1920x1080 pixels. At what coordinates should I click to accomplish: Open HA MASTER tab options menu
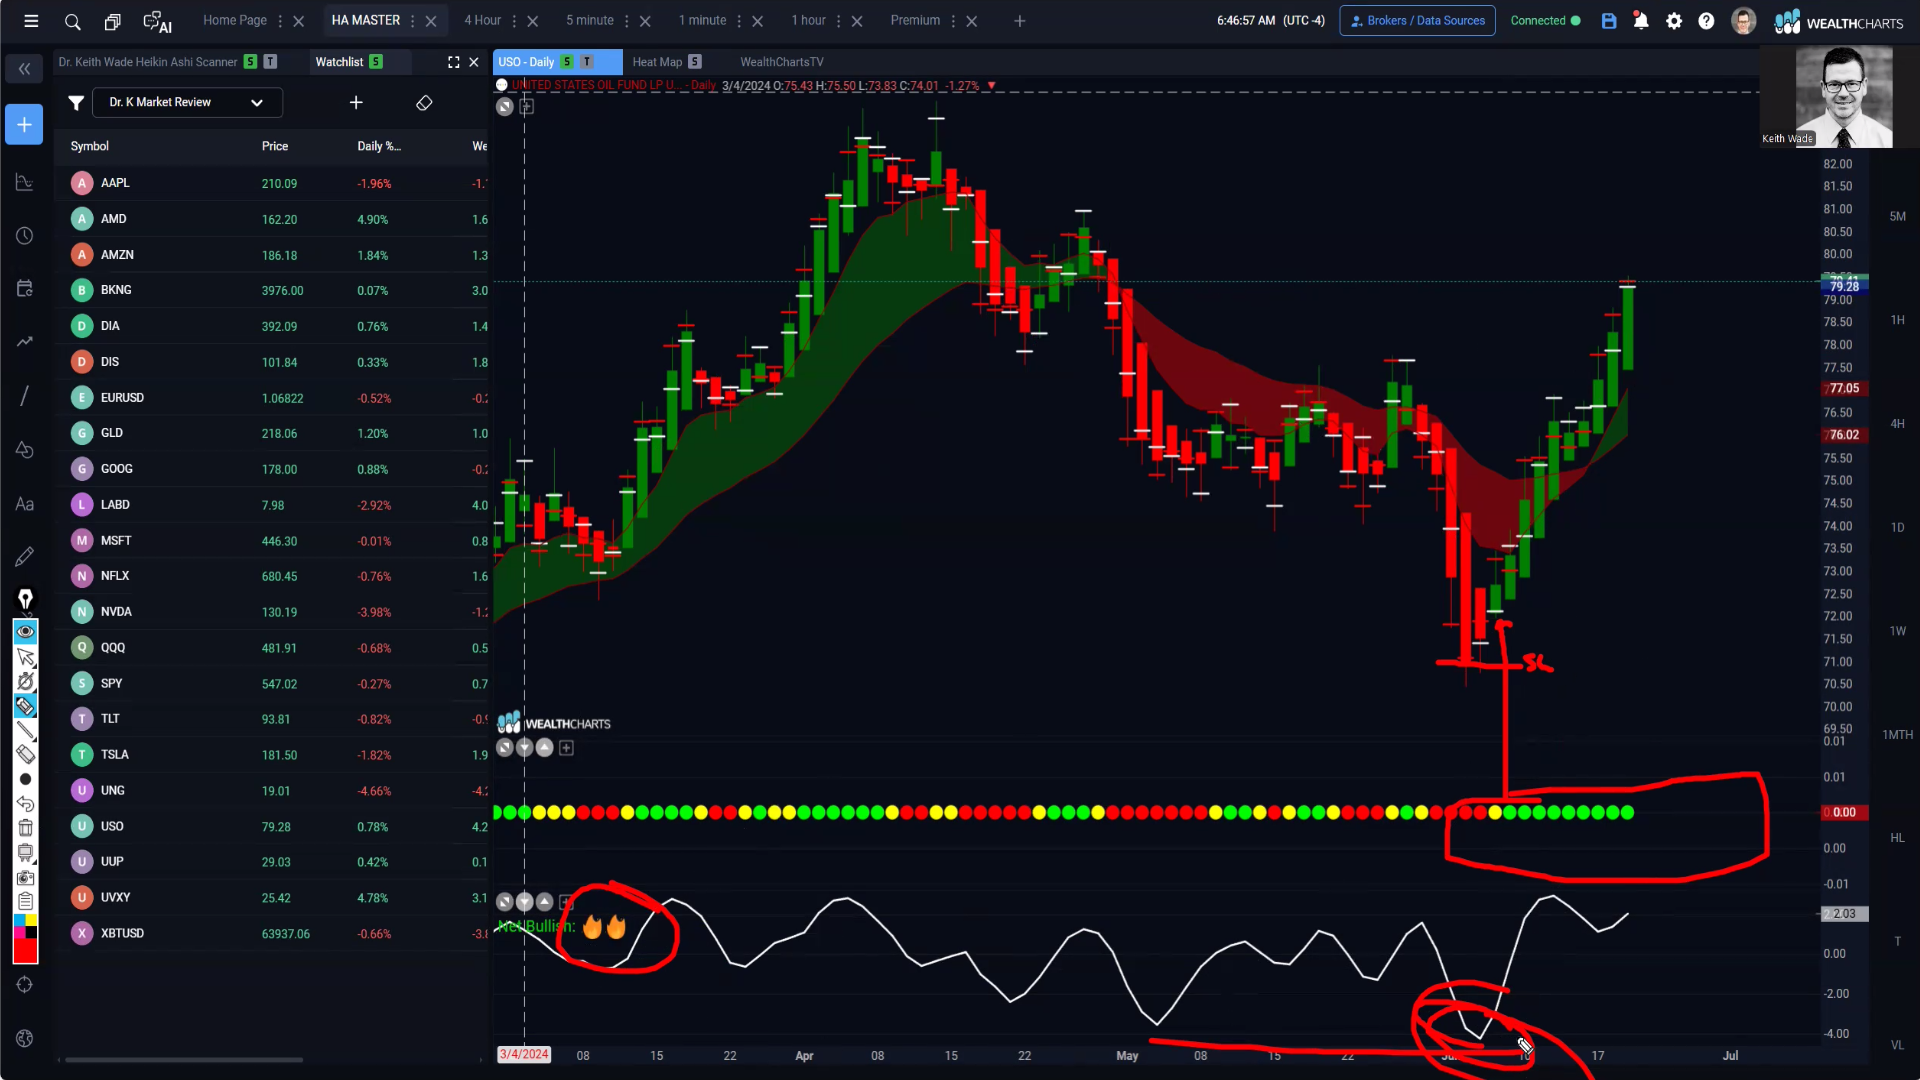[413, 21]
